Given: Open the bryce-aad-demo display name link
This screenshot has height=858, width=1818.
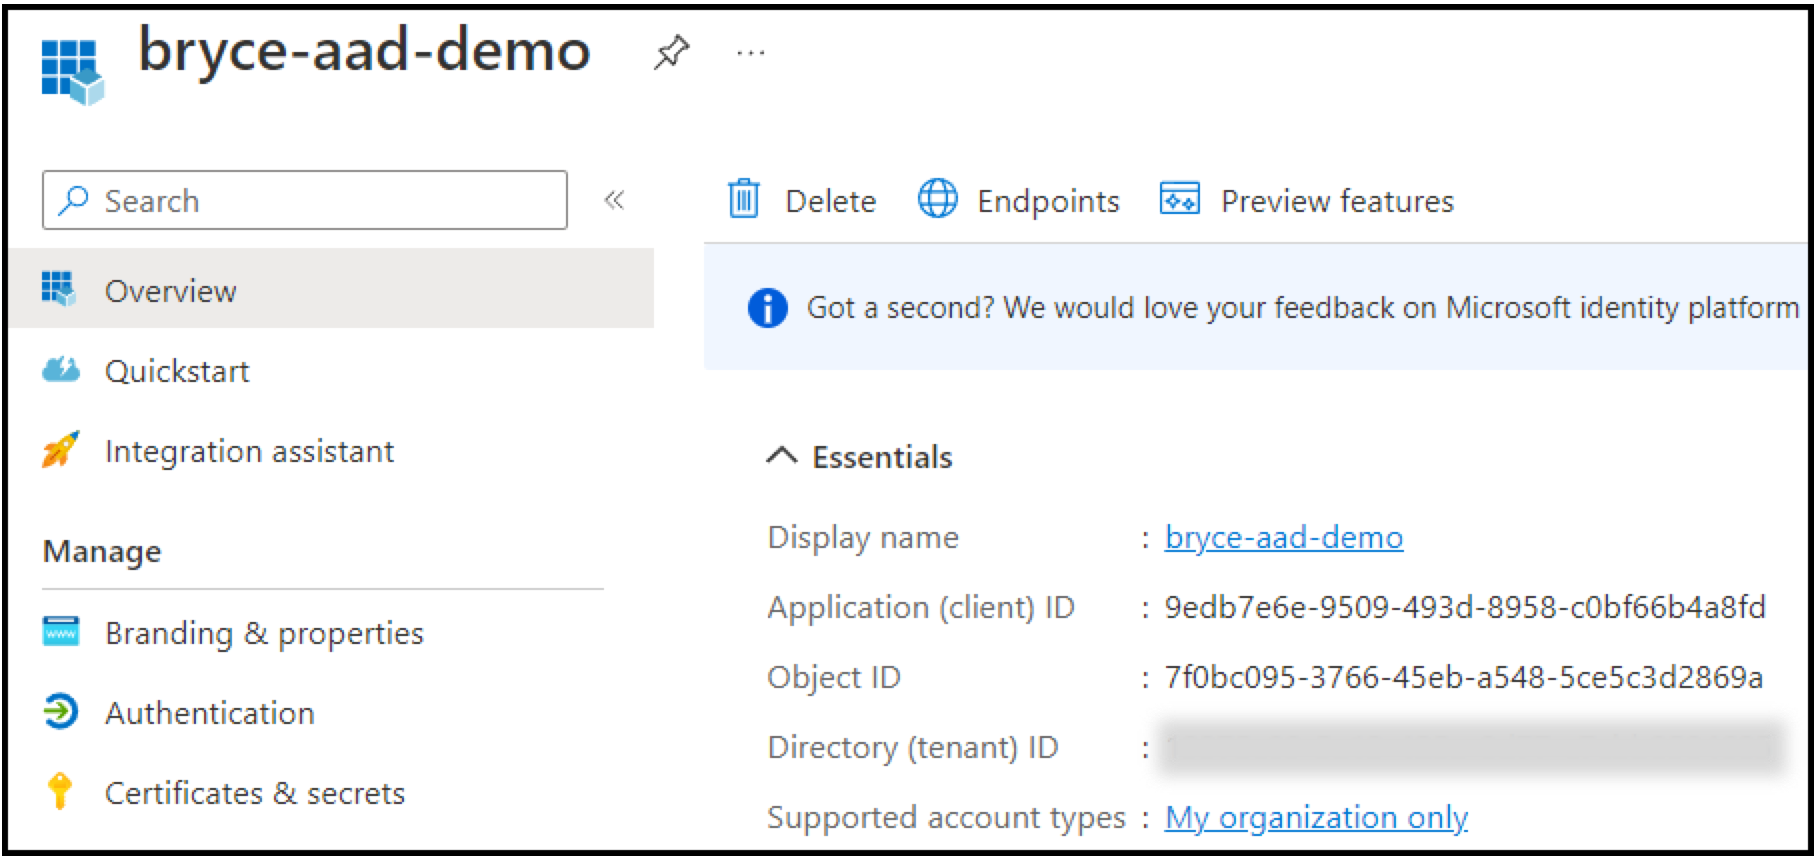Looking at the screenshot, I should click(1283, 537).
